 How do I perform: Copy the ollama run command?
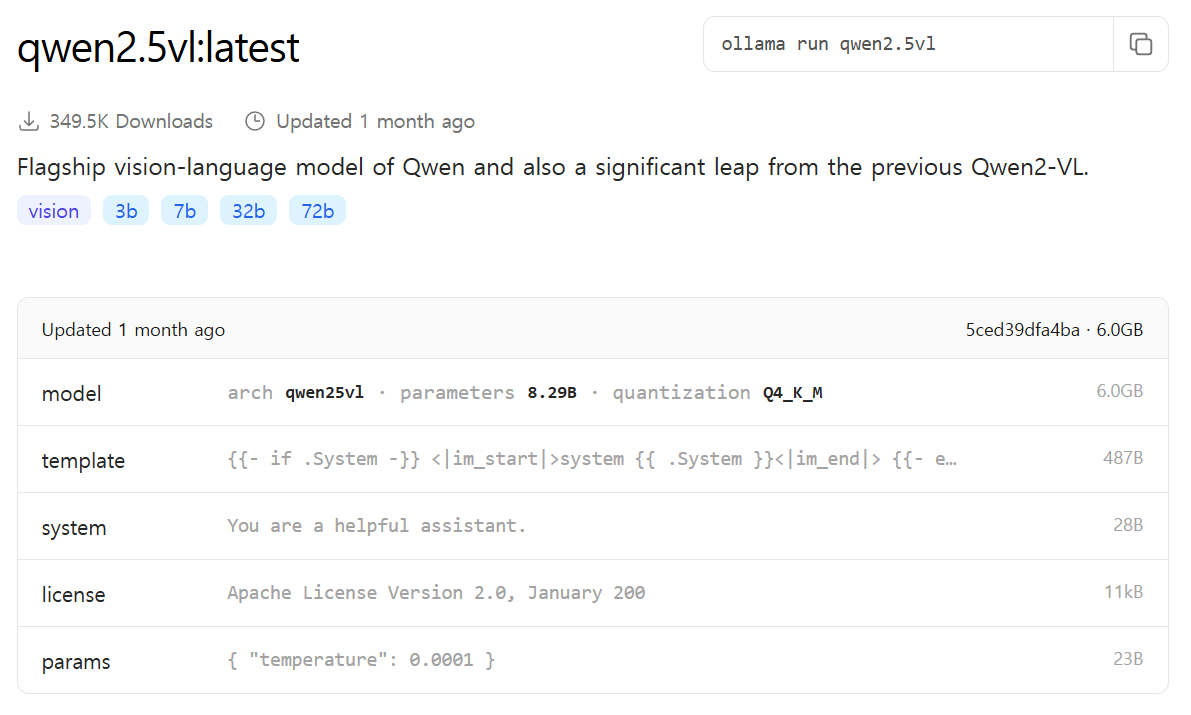point(1140,44)
